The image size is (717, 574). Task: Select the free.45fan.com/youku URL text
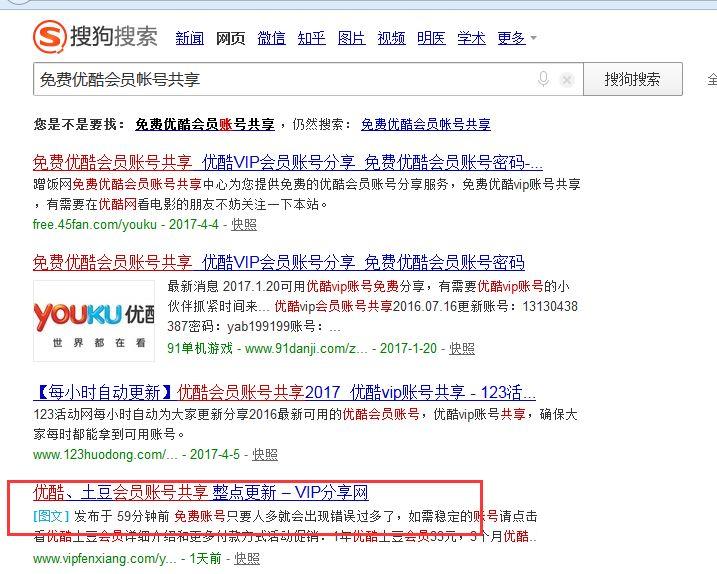coord(95,225)
